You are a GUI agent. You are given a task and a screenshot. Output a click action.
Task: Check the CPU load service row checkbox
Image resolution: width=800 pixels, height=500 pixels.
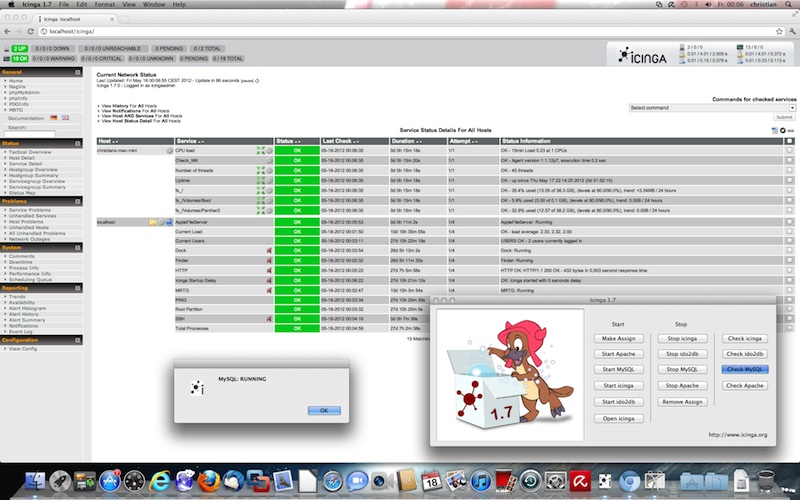pyautogui.click(x=789, y=151)
